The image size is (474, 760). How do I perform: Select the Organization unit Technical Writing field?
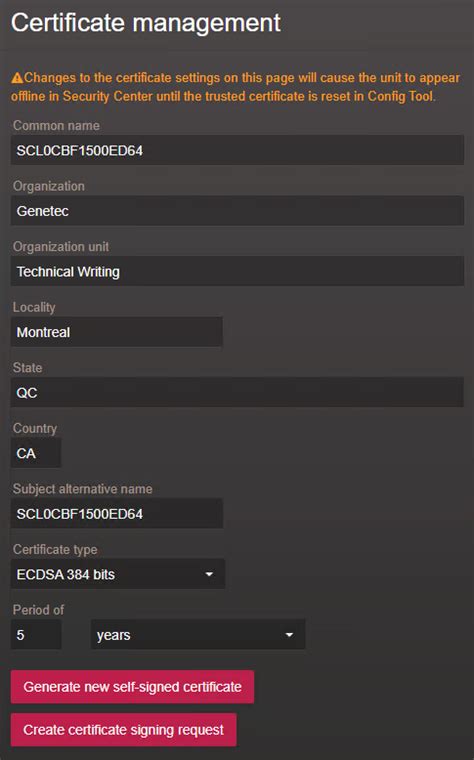[x=237, y=271]
